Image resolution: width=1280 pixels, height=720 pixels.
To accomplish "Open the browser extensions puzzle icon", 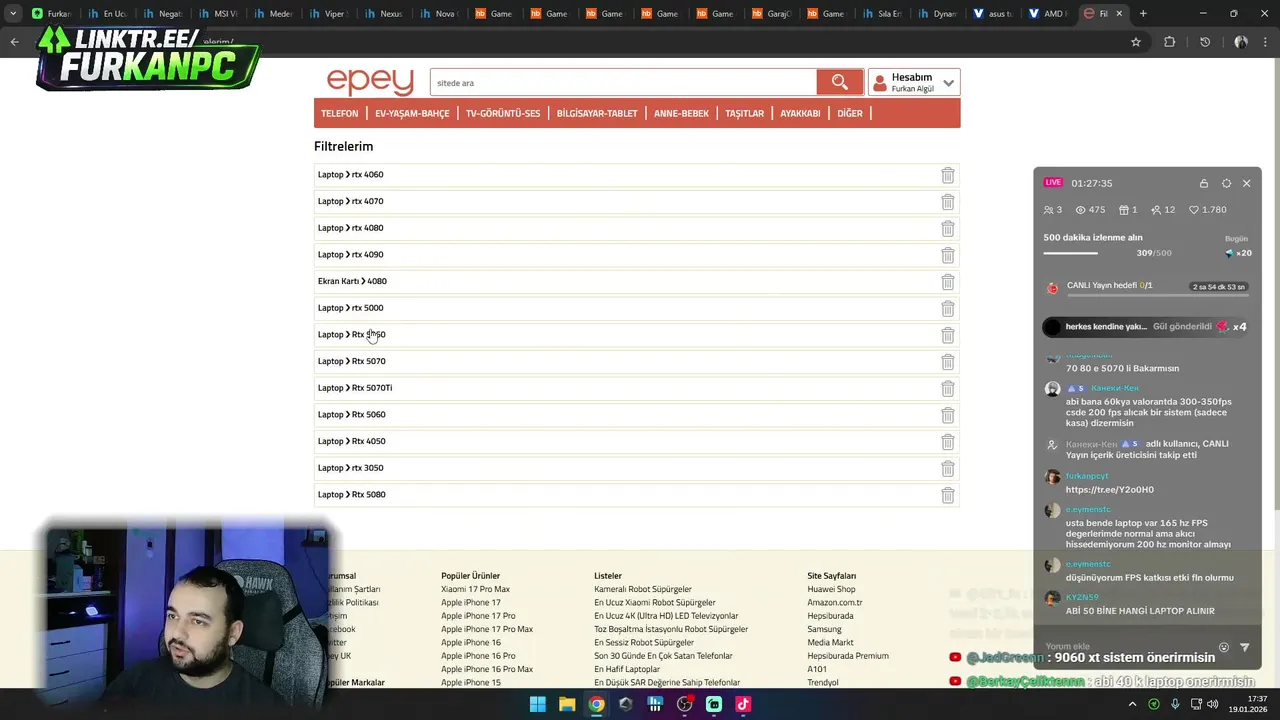I will coord(1169,42).
